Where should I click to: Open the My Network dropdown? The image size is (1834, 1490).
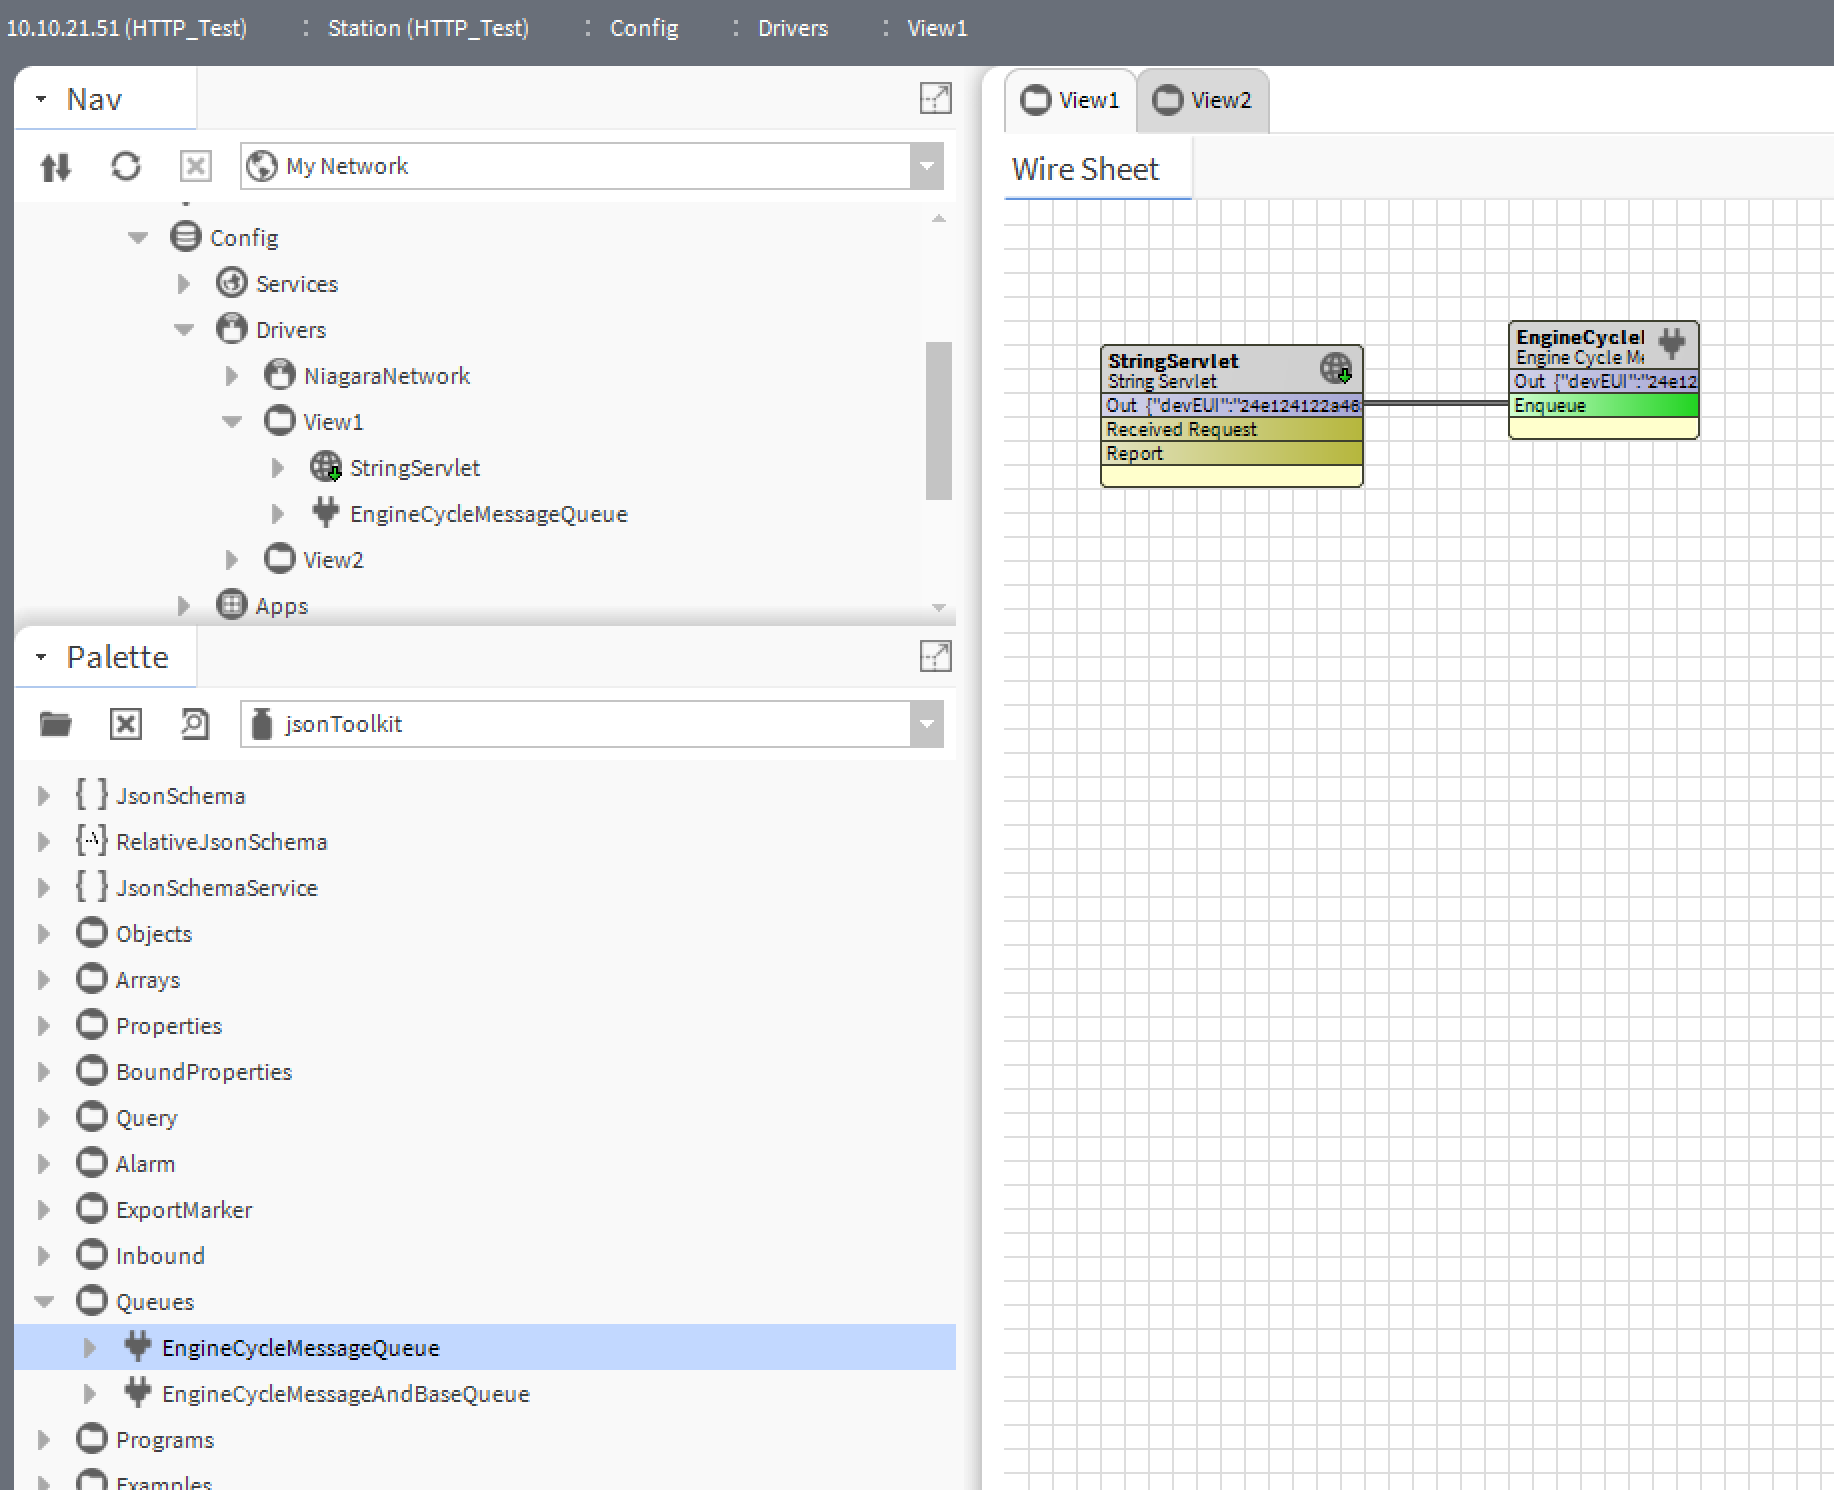click(x=927, y=166)
